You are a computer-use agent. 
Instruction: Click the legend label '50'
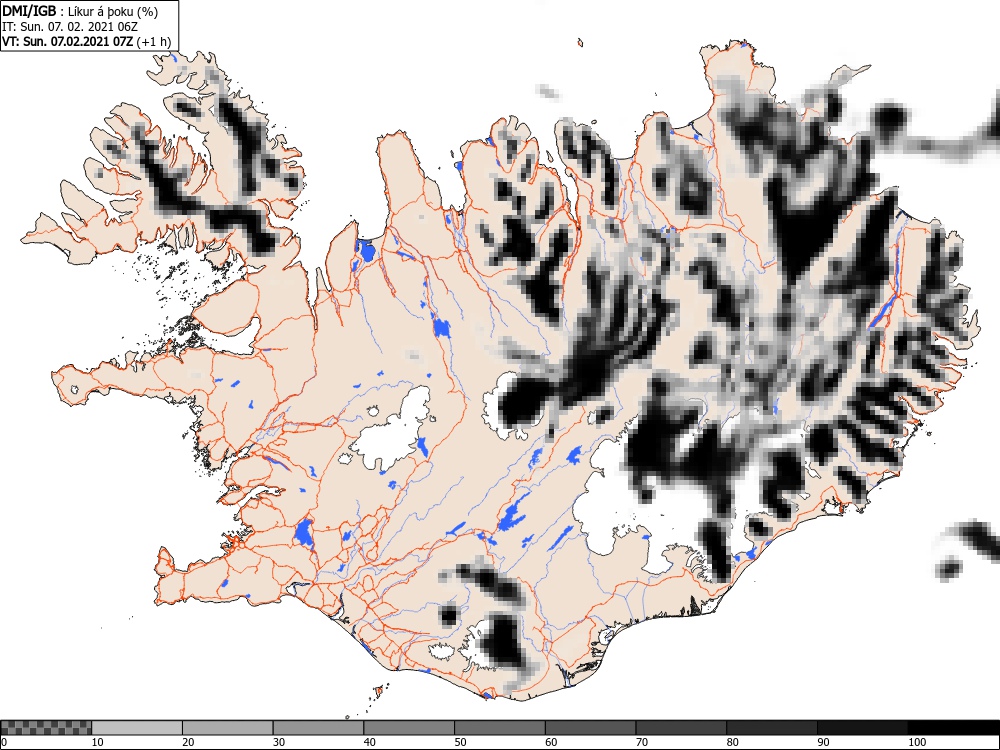pos(460,742)
